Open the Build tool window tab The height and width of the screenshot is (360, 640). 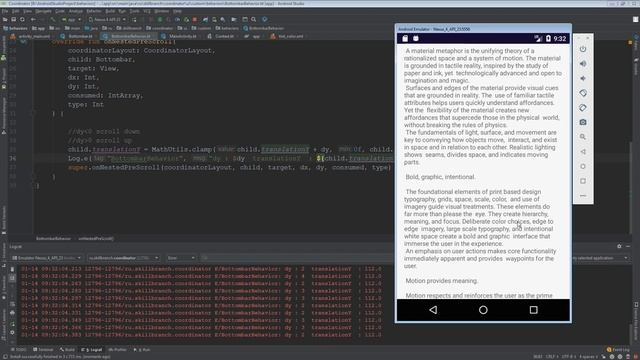point(67,350)
